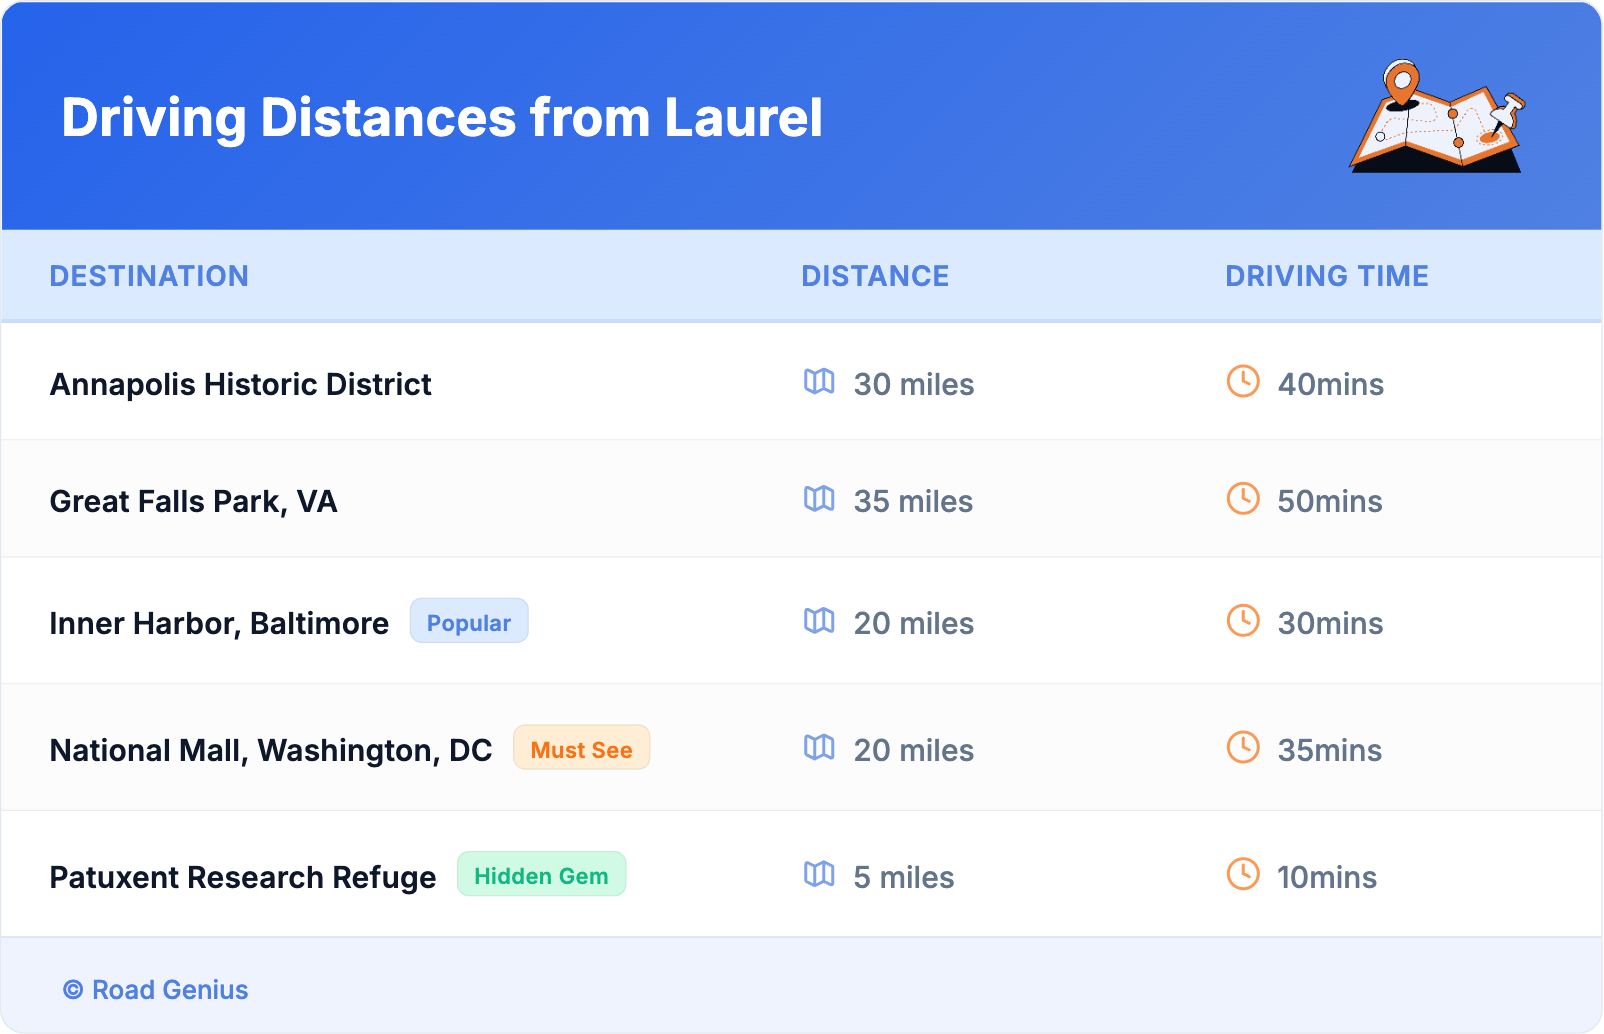Click the Destination column header
This screenshot has height=1034, width=1604.
click(149, 276)
